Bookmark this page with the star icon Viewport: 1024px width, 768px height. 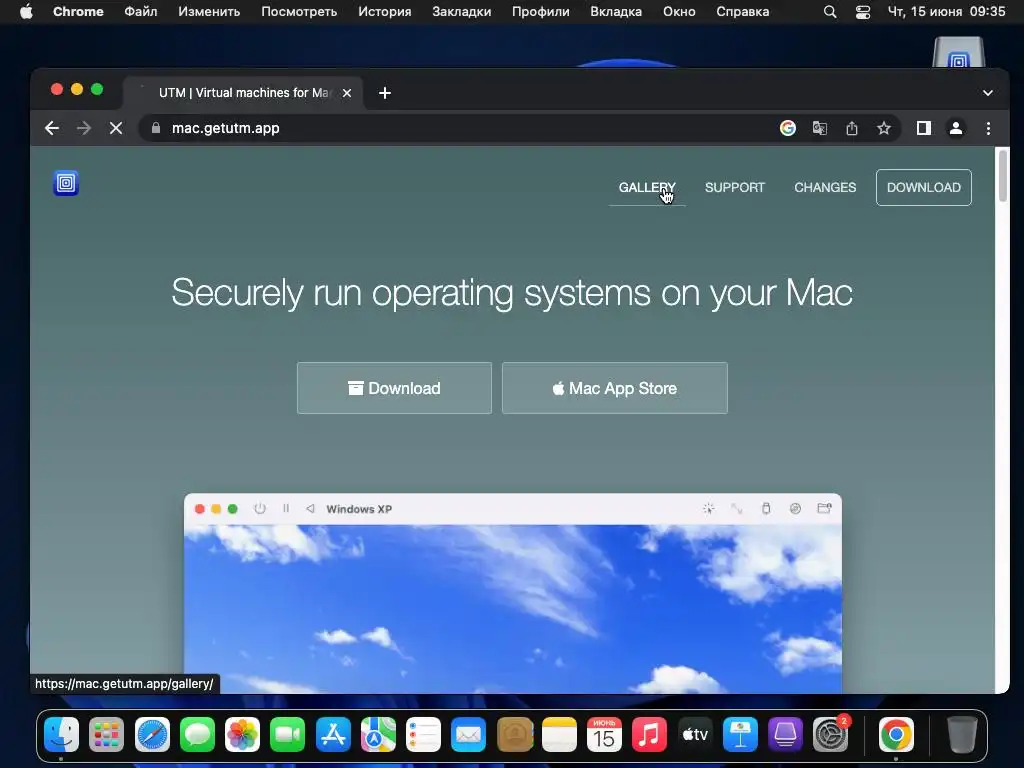tap(884, 128)
